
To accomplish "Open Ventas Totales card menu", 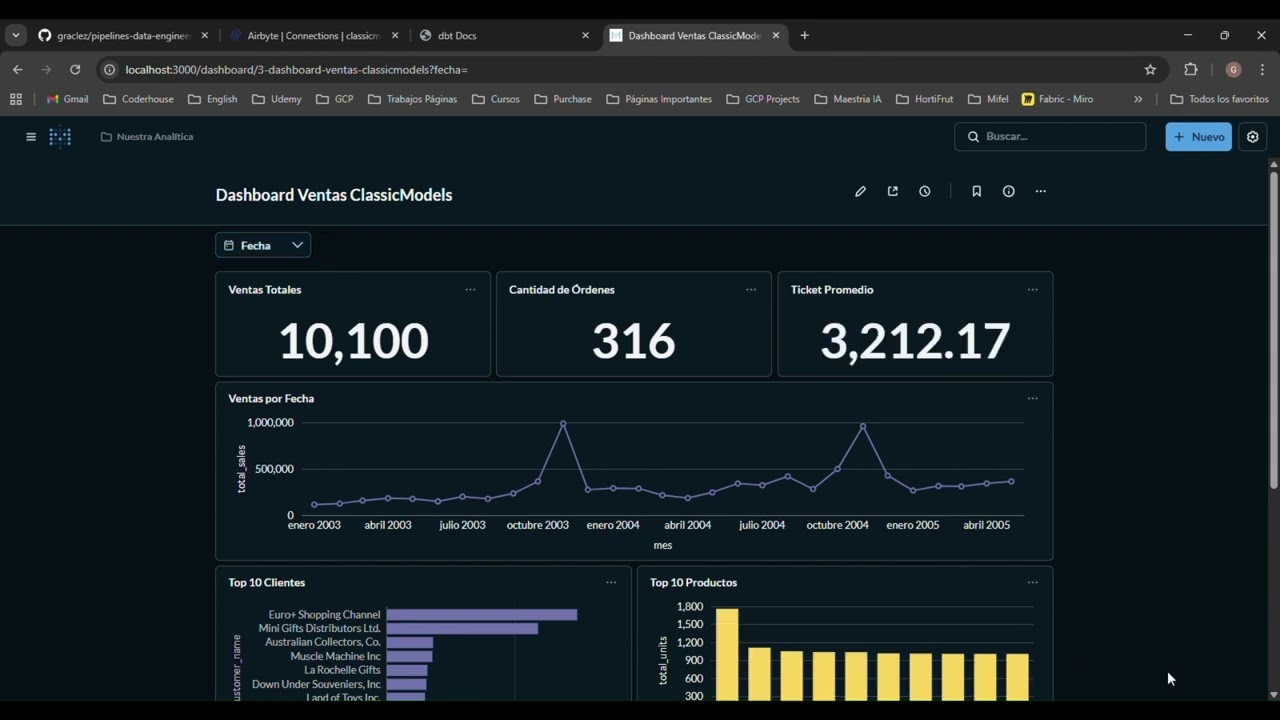I will (470, 290).
